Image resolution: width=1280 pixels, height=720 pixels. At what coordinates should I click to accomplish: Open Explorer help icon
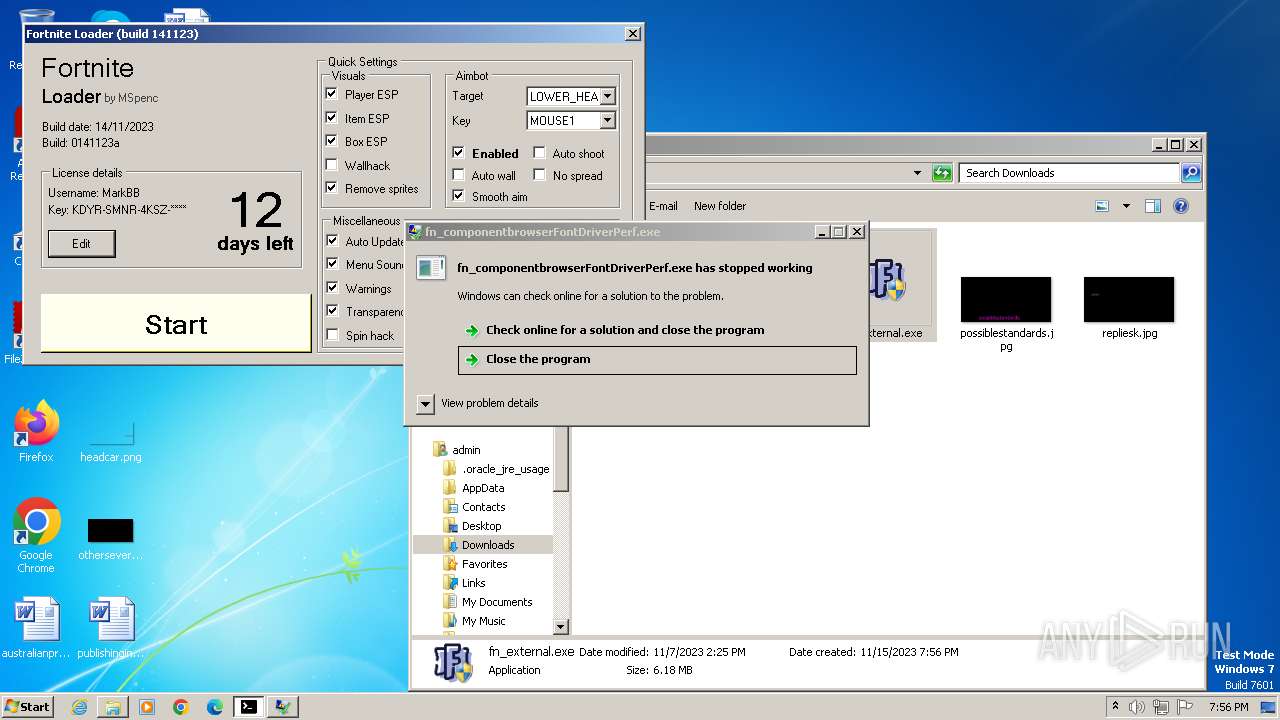tap(1180, 206)
